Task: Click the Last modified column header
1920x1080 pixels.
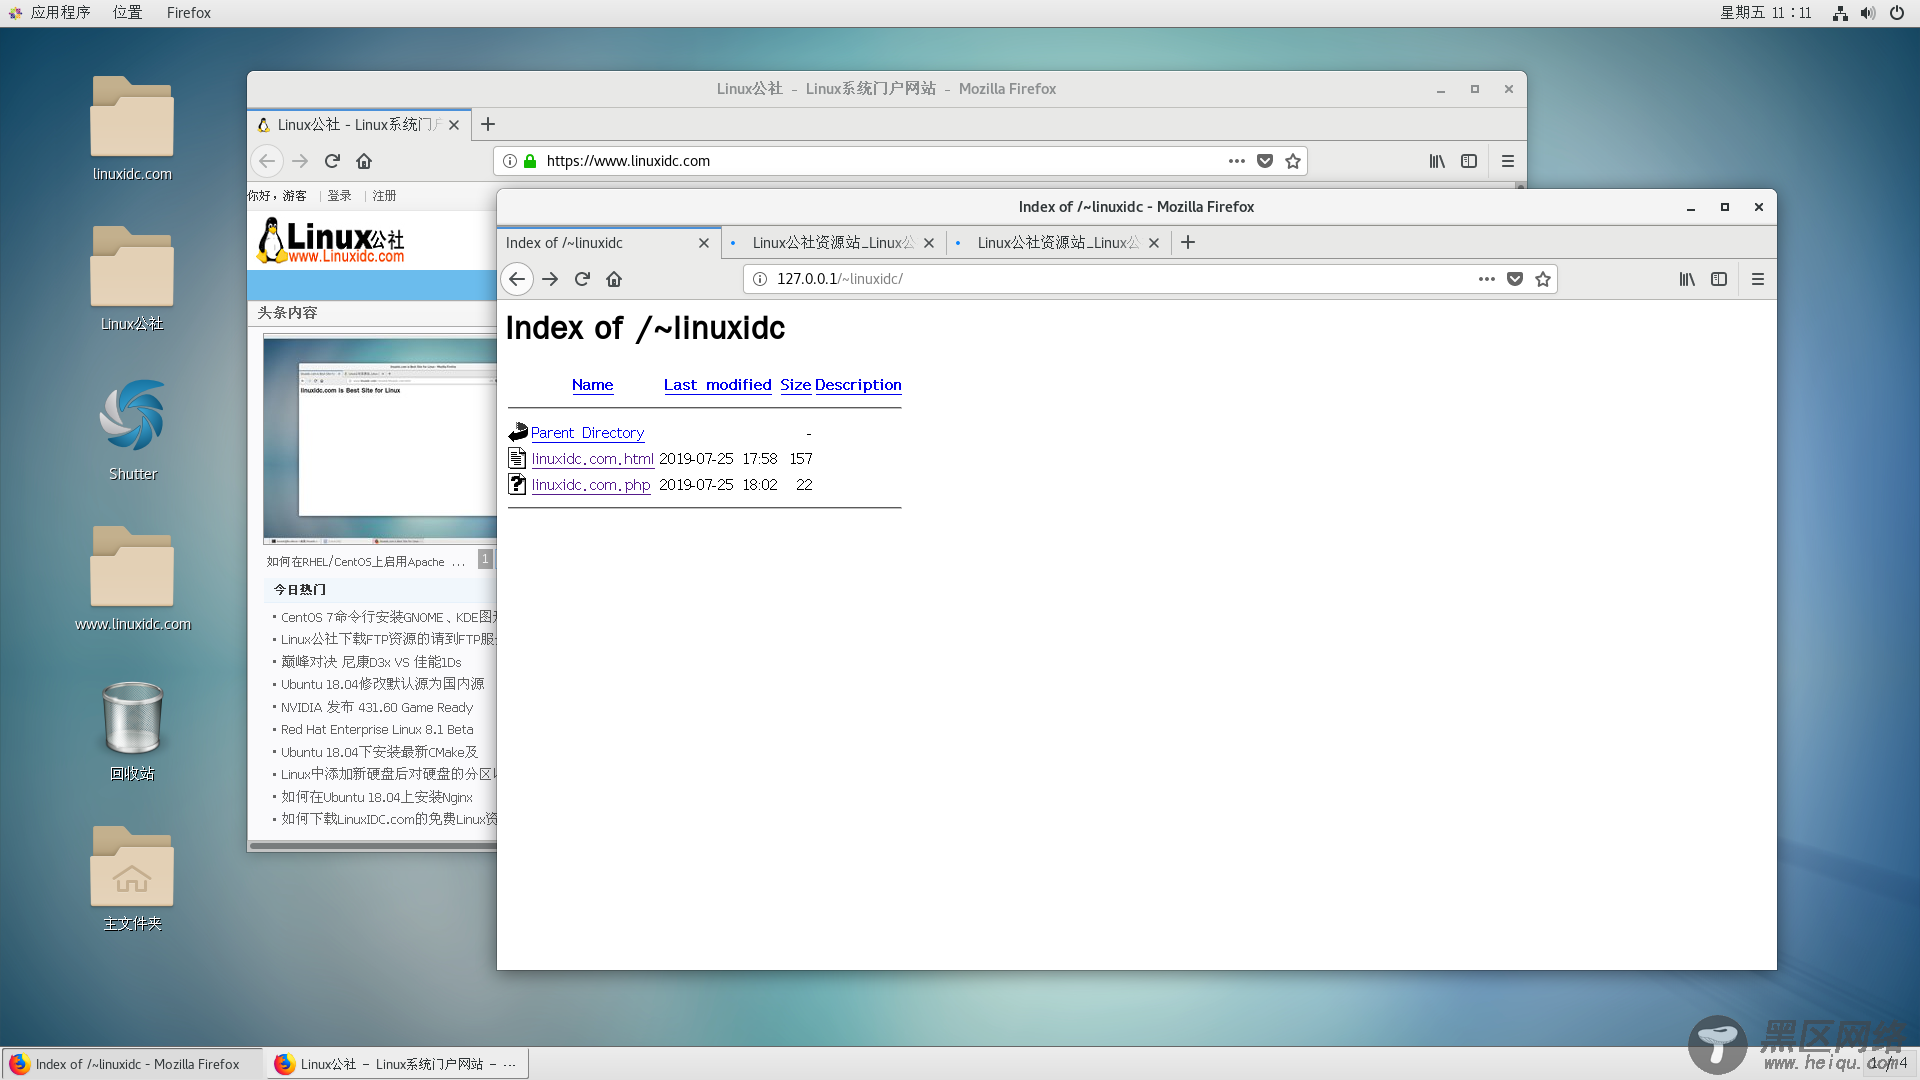Action: click(717, 384)
